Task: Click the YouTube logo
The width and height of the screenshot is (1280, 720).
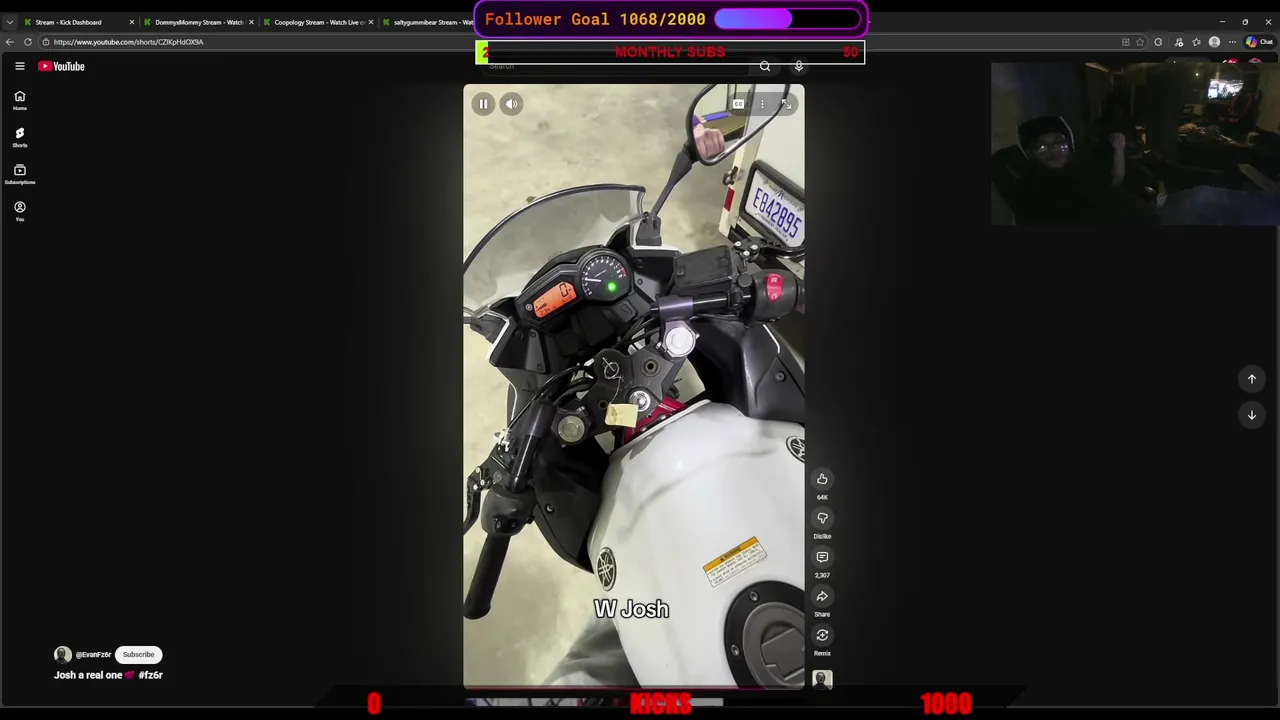Action: (62, 66)
